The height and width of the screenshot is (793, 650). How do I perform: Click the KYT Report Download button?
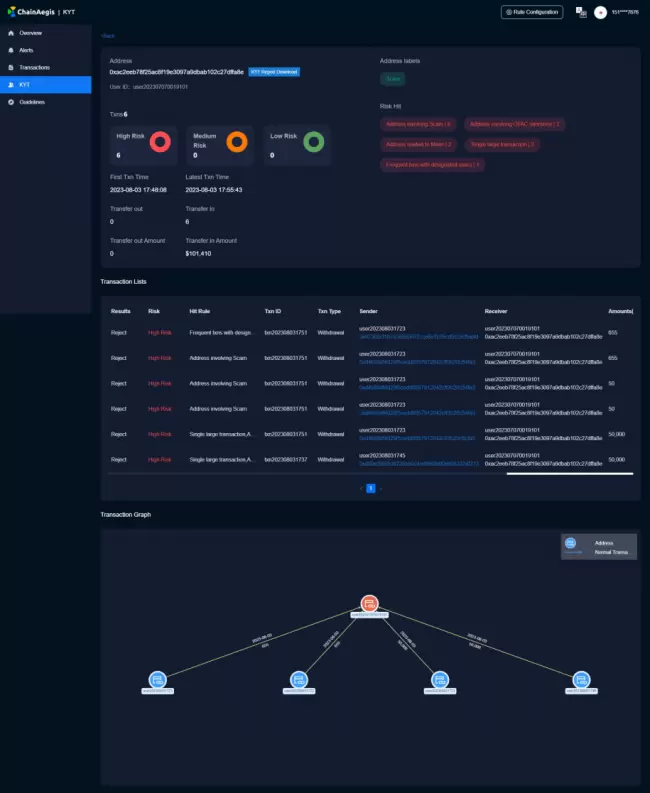273,72
